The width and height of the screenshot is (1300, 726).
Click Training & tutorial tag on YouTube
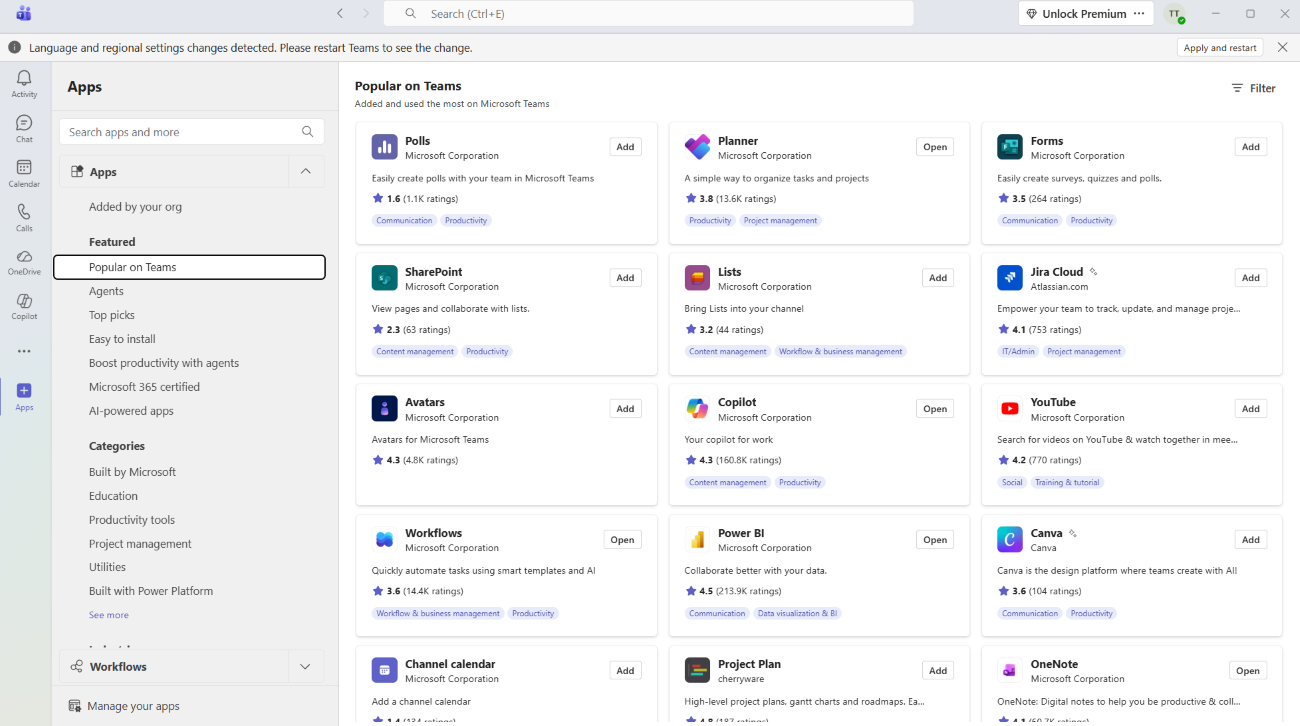pos(1067,482)
